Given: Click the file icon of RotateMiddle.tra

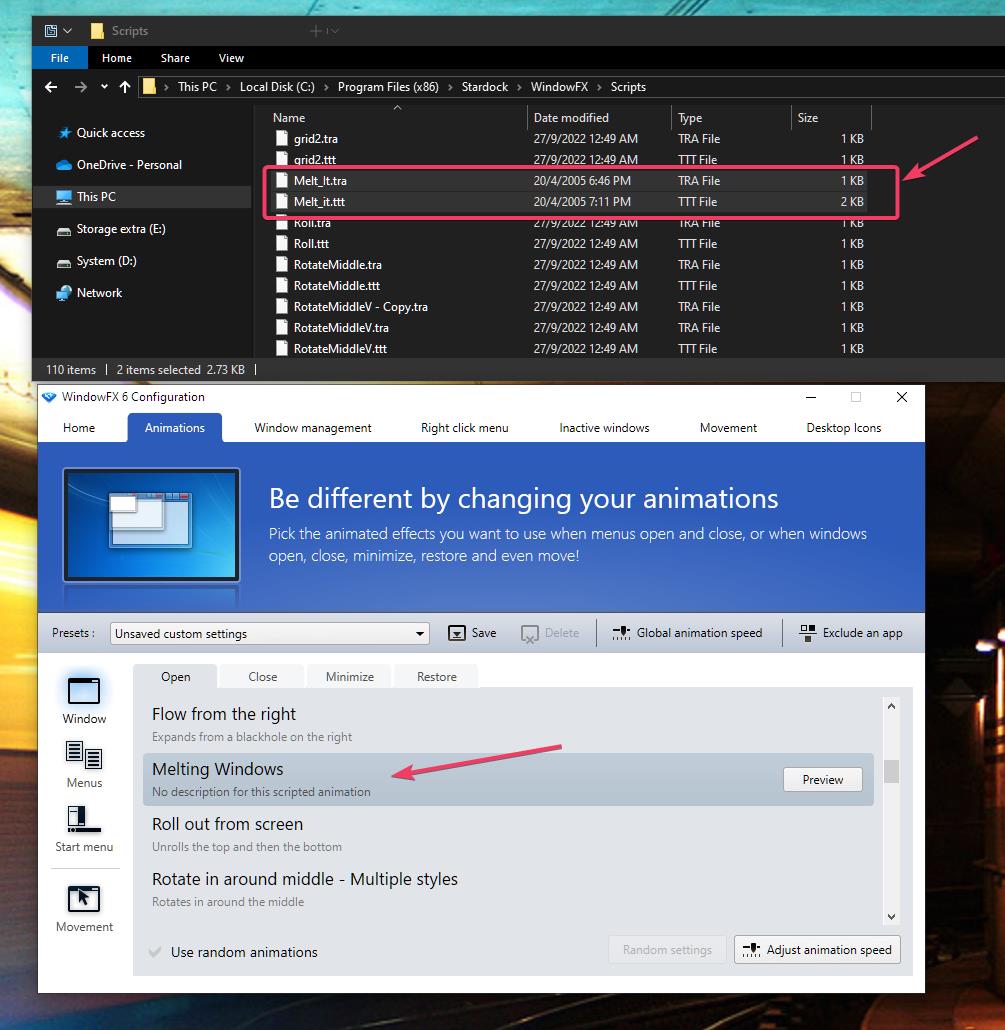Looking at the screenshot, I should (282, 264).
